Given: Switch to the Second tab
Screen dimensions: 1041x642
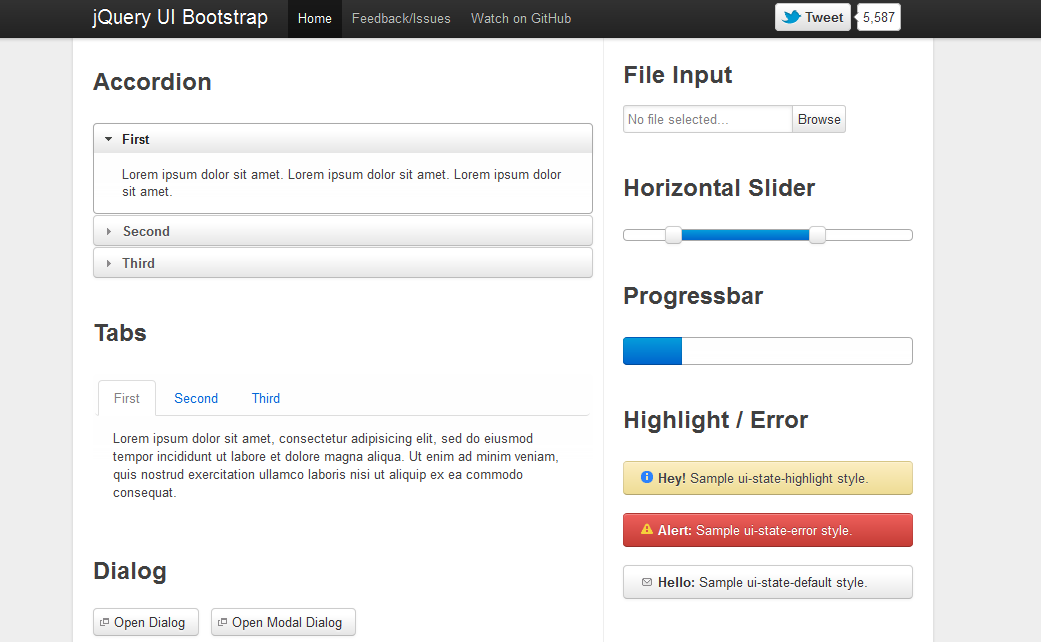Looking at the screenshot, I should 196,398.
